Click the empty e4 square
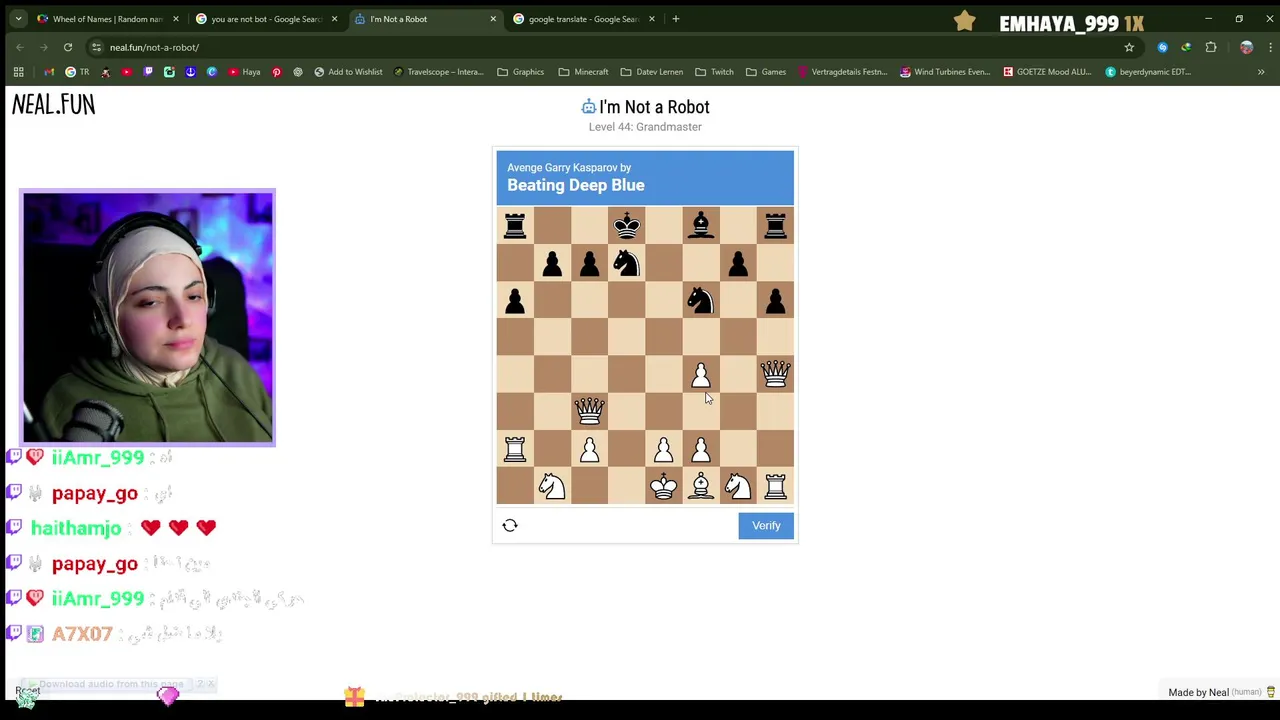This screenshot has width=1280, height=720. click(664, 375)
